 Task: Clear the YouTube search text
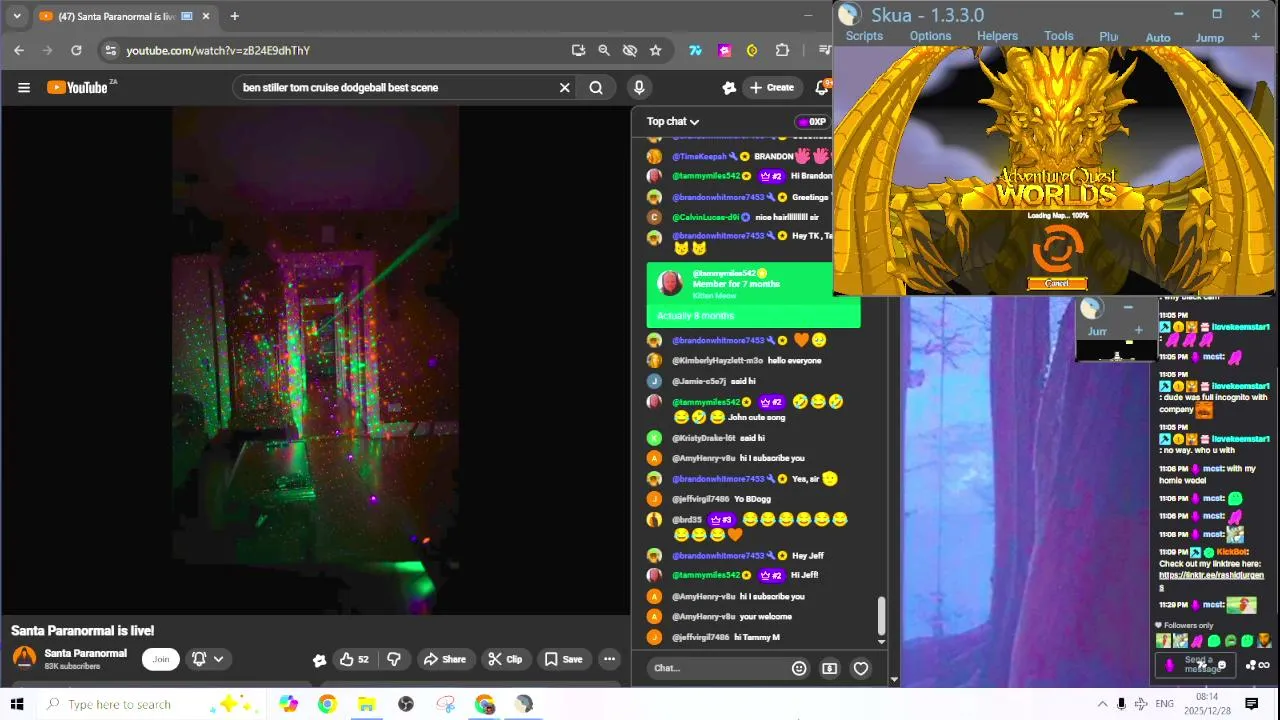tap(565, 88)
